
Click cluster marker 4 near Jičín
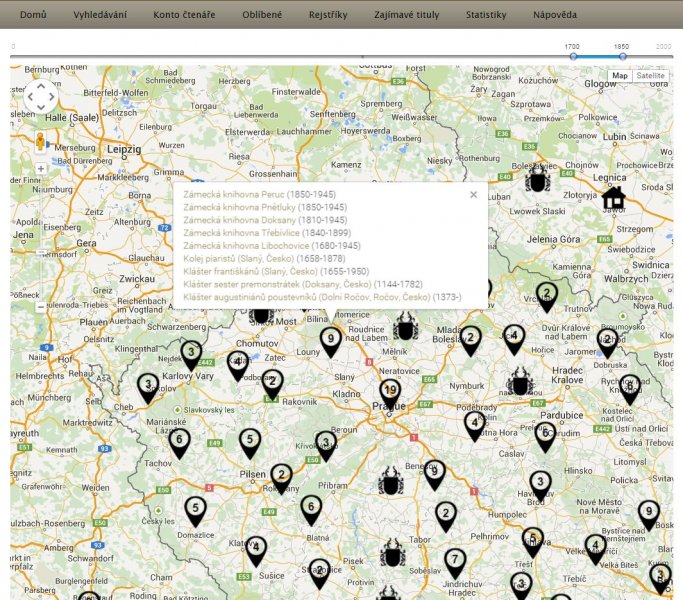coord(514,339)
